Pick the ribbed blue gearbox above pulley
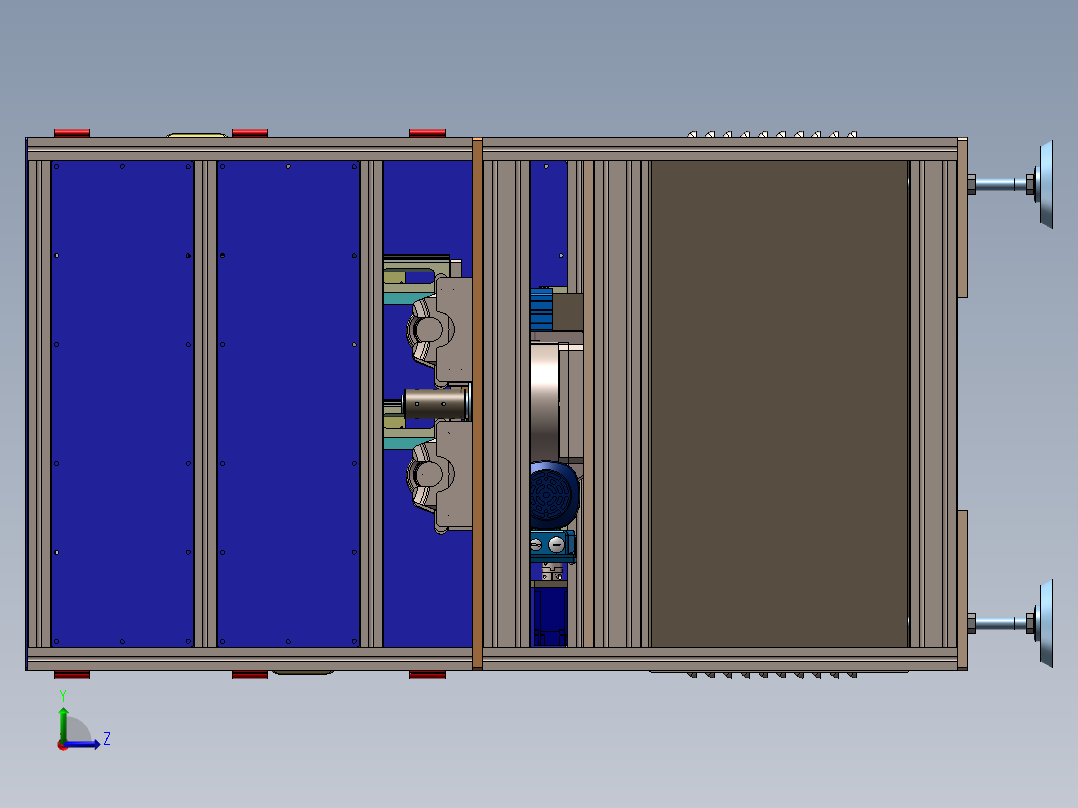The image size is (1078, 808). [542, 309]
